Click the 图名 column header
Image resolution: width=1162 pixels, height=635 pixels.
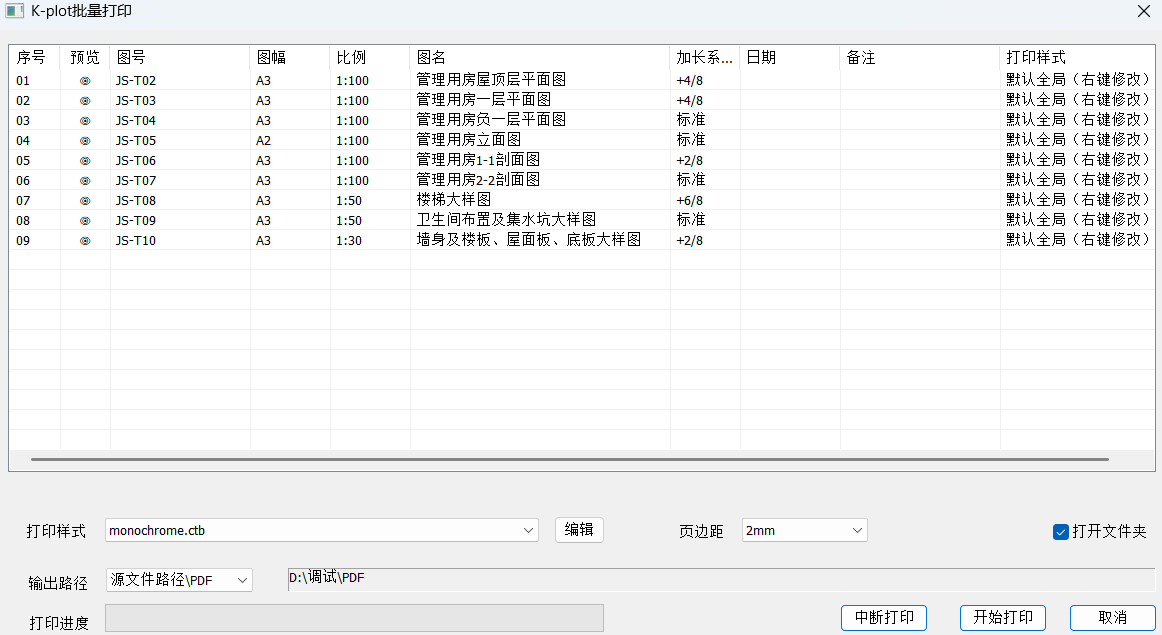point(540,58)
